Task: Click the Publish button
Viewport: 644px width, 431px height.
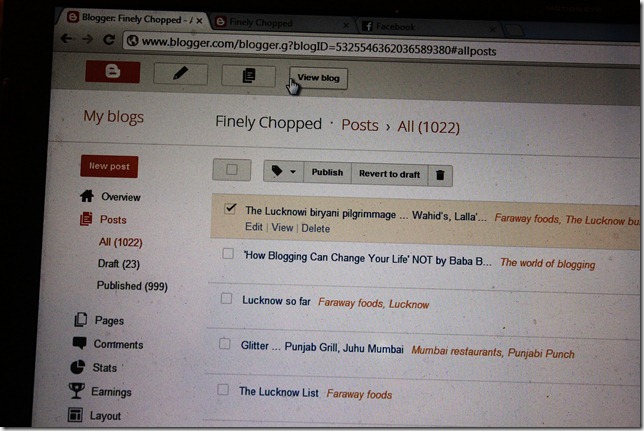Action: [327, 172]
